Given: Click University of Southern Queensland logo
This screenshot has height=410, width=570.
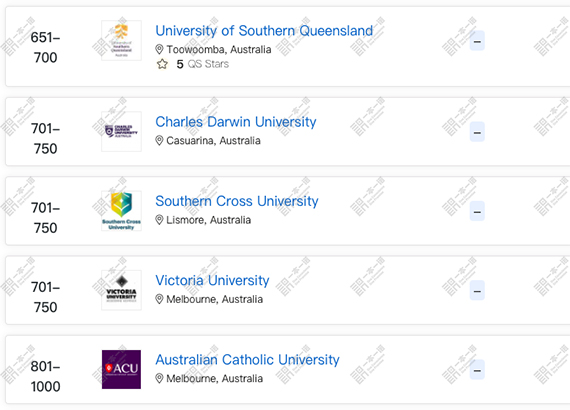Looking at the screenshot, I should click(121, 40).
